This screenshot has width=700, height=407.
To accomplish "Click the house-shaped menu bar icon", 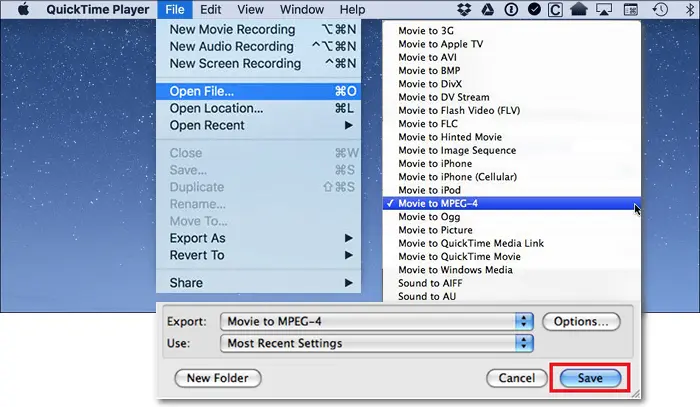I will 579,9.
